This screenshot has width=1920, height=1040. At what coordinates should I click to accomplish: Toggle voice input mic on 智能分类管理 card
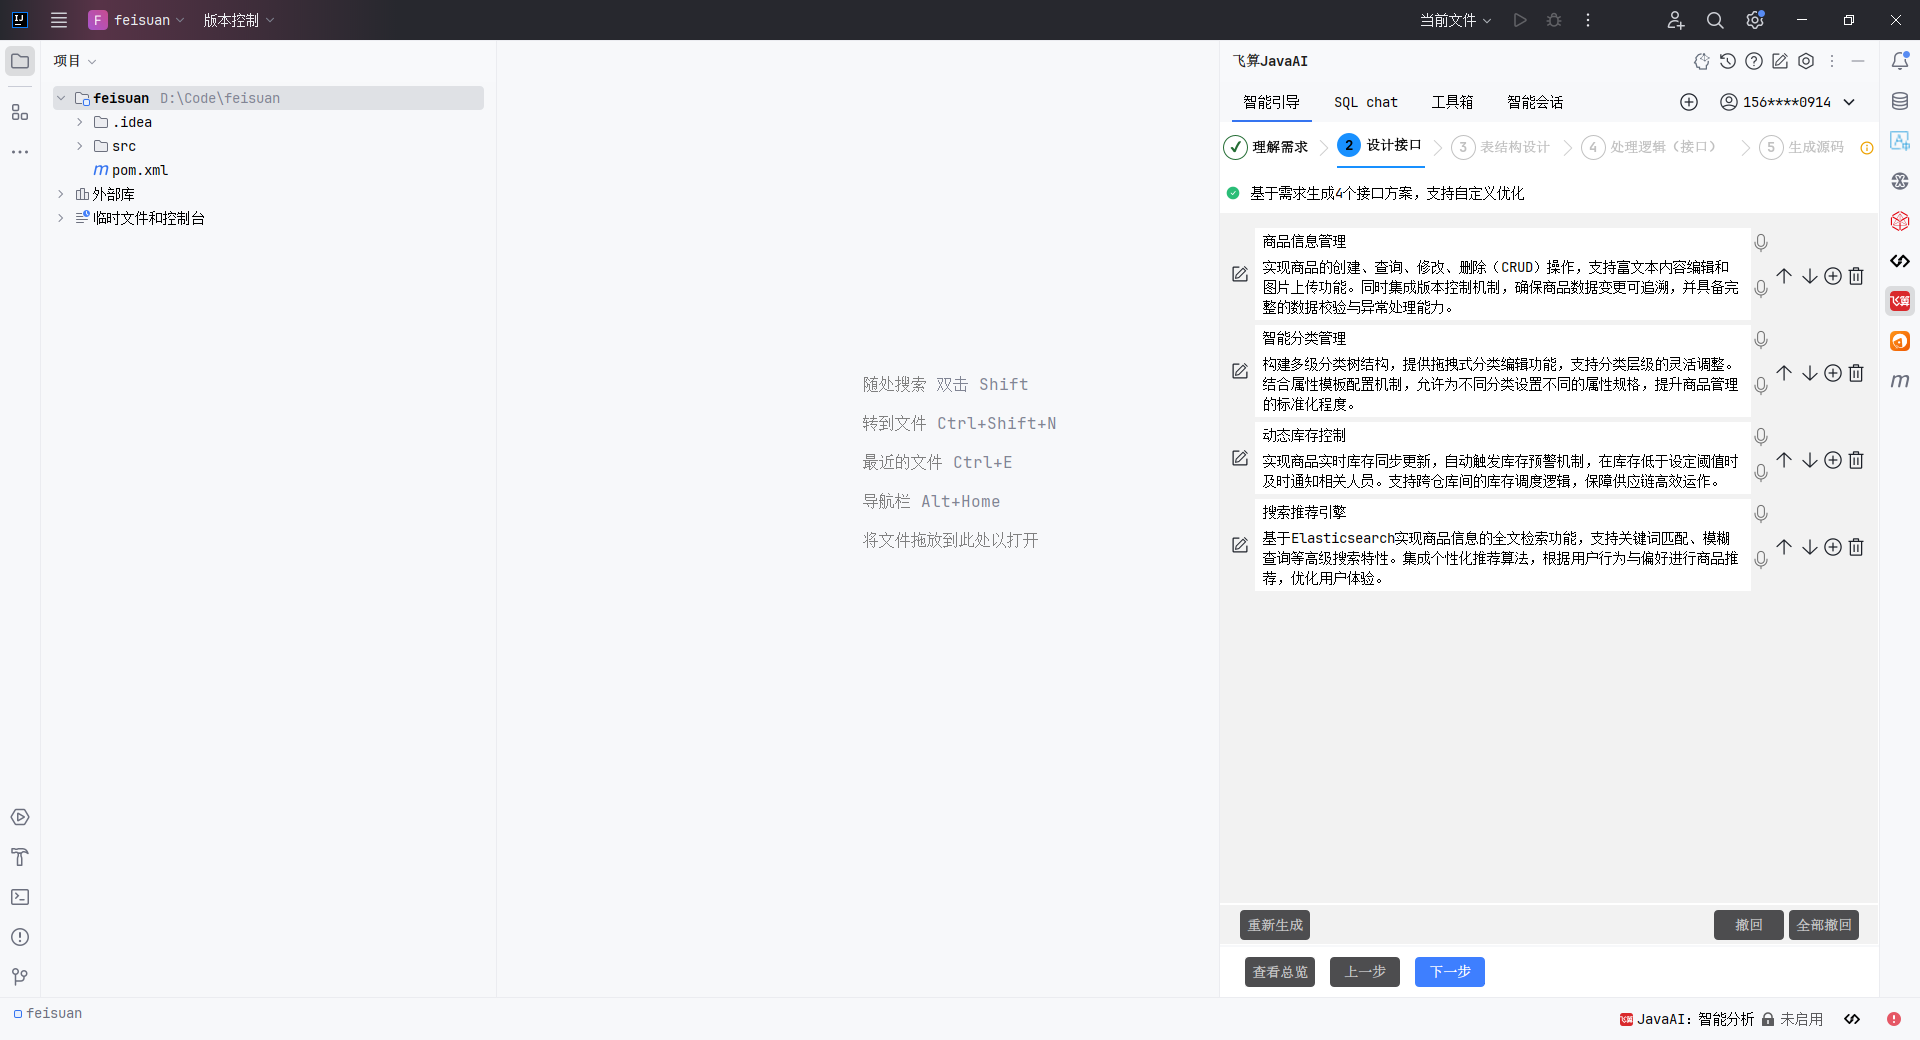click(x=1760, y=340)
